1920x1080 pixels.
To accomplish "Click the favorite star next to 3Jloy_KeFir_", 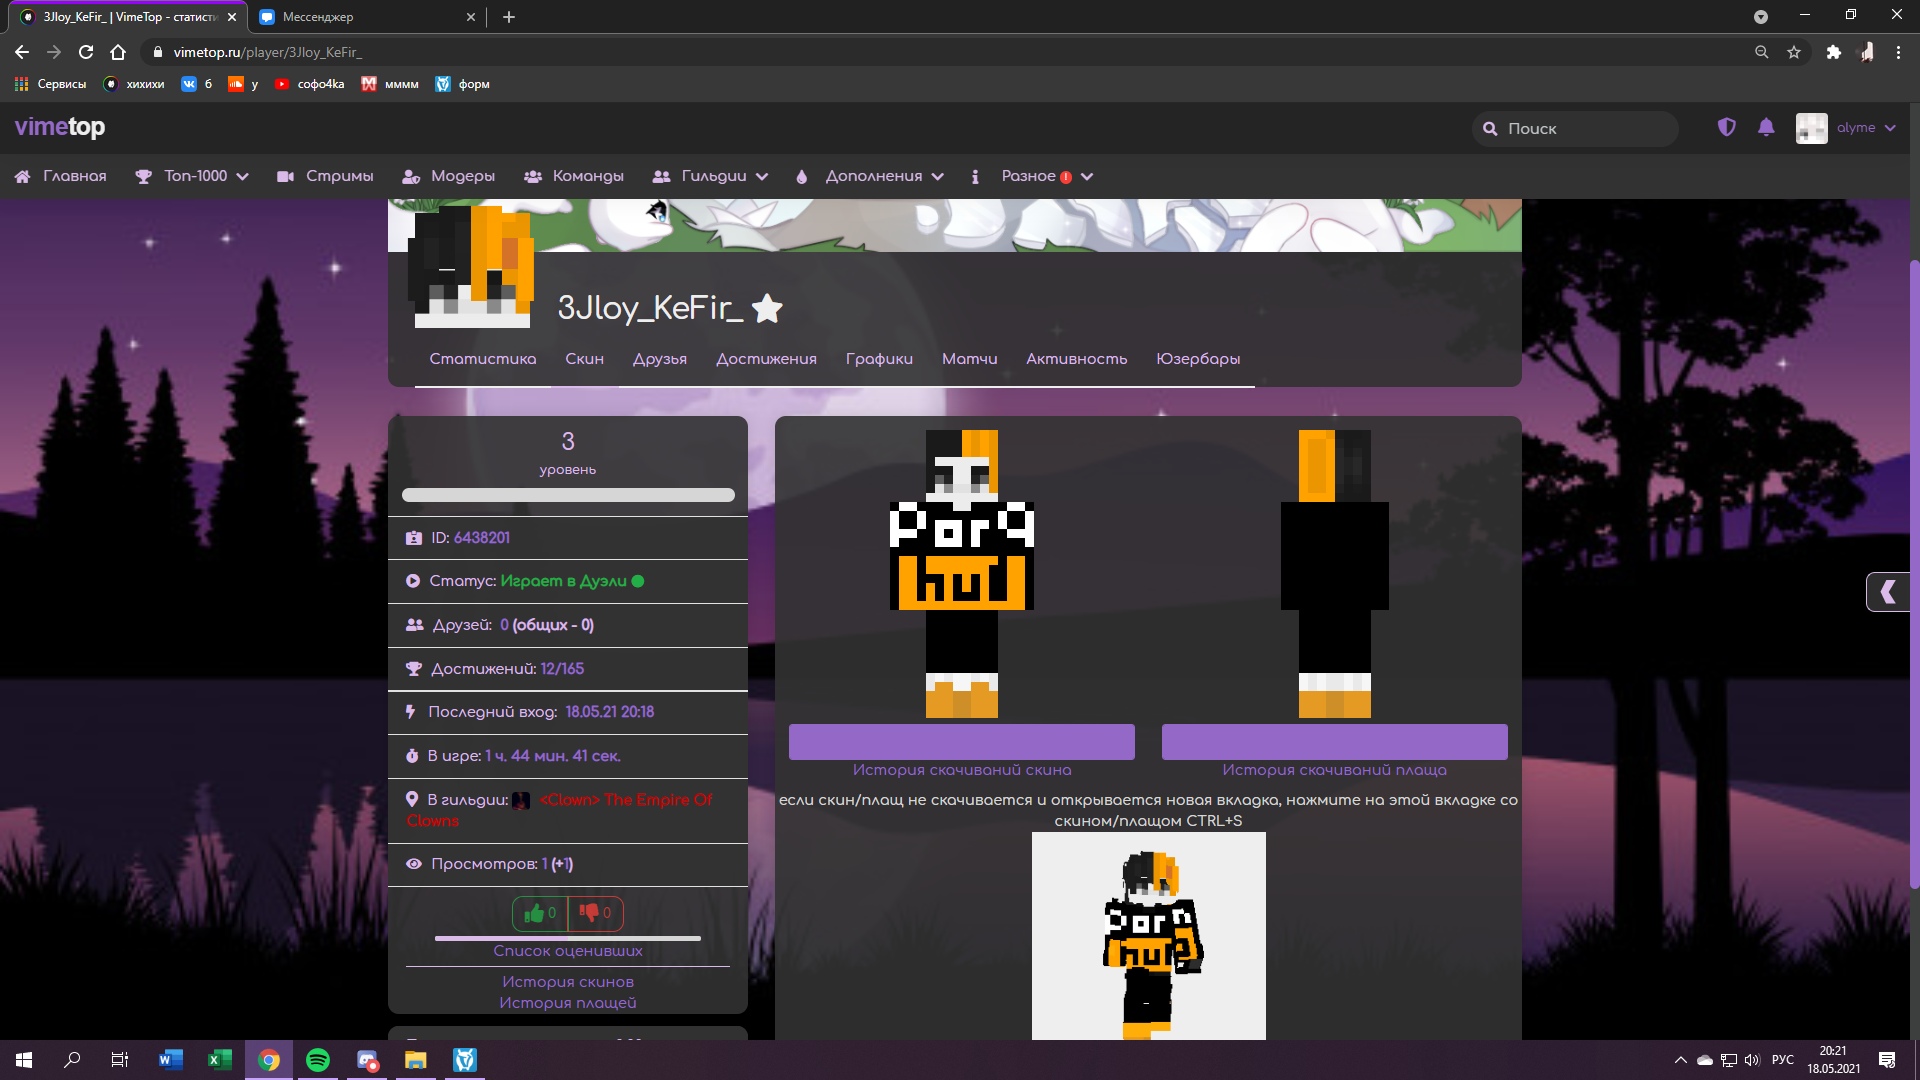I will 767,308.
